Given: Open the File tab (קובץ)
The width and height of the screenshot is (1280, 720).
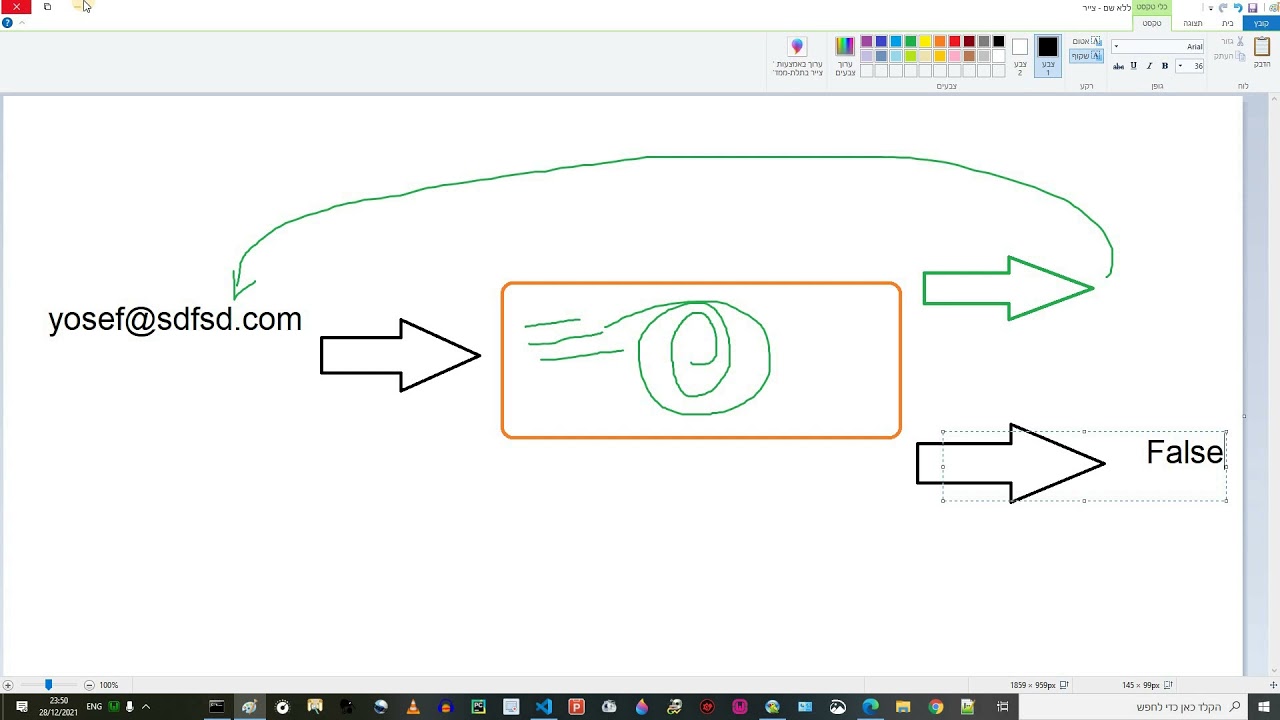Looking at the screenshot, I should [x=1261, y=23].
